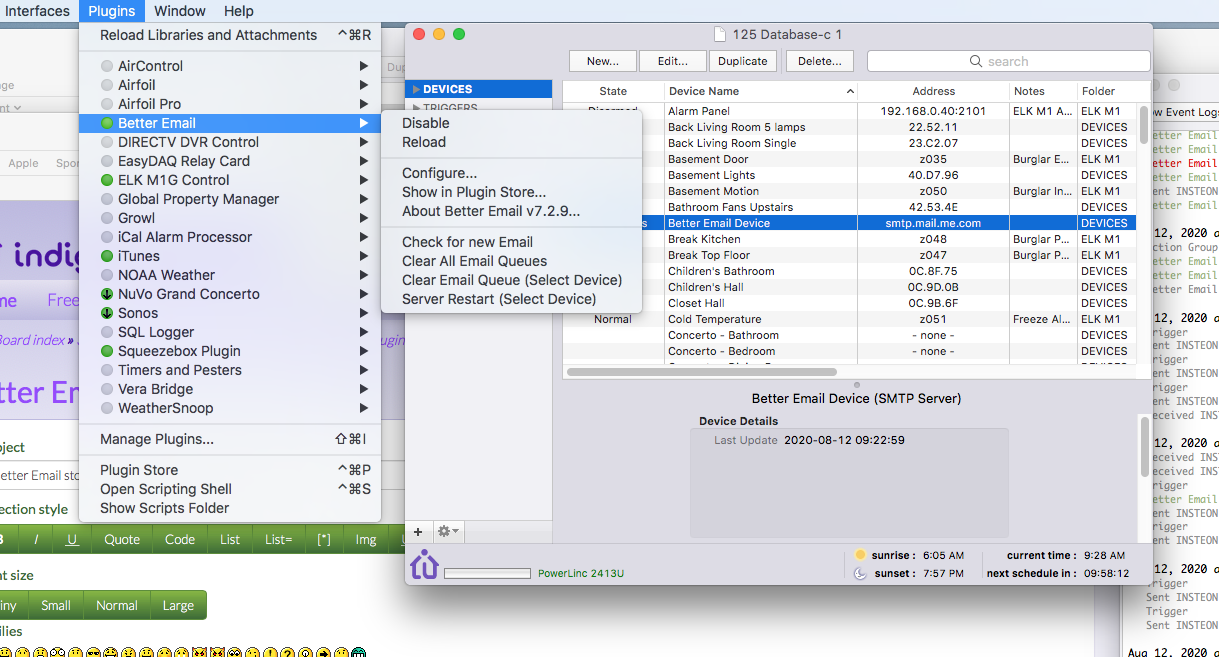Choose Clear Email Queue (Select Device)
Screen dimensions: 1219x657
(511, 280)
